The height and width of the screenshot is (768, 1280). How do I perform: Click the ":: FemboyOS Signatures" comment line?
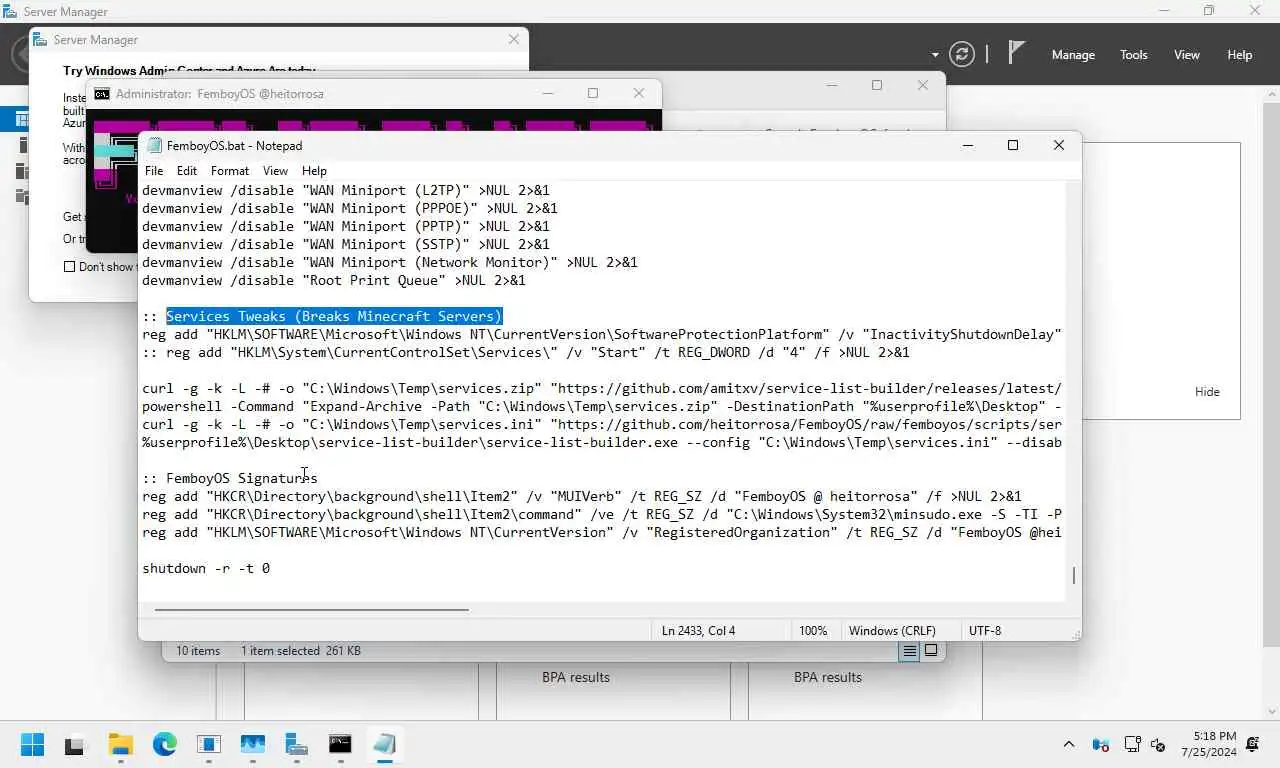tap(230, 478)
